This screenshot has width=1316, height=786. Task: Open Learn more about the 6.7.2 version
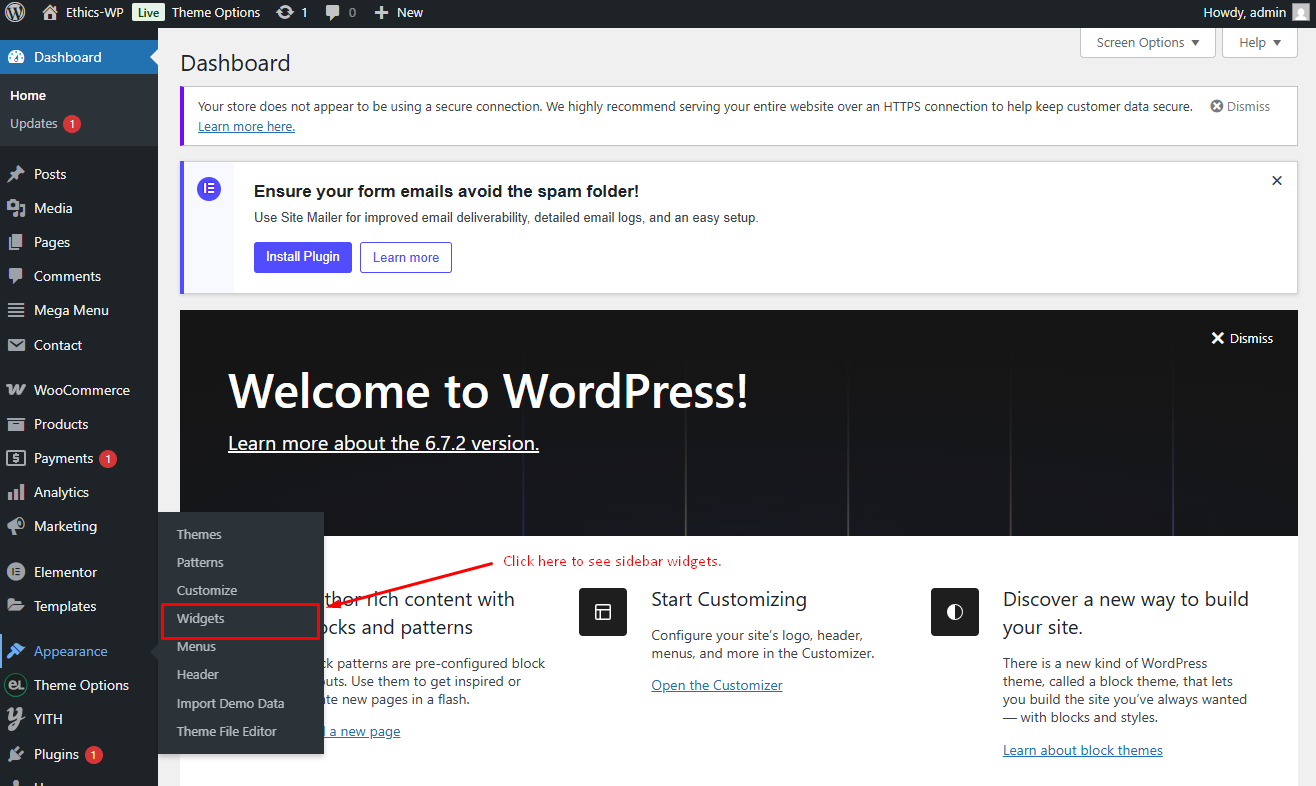coord(383,443)
